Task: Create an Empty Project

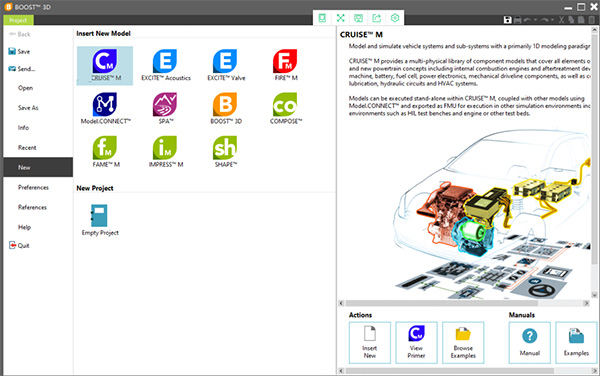Action: tap(100, 220)
